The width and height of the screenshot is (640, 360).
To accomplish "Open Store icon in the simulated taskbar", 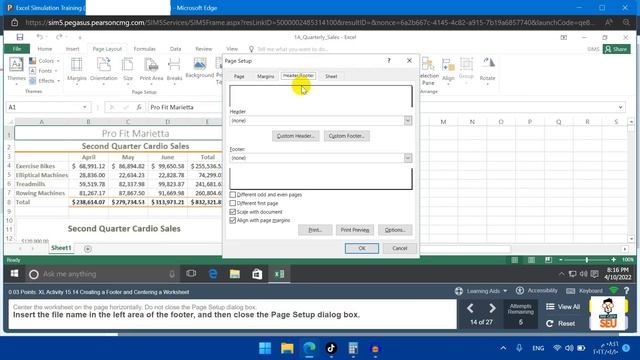I will click(x=257, y=274).
